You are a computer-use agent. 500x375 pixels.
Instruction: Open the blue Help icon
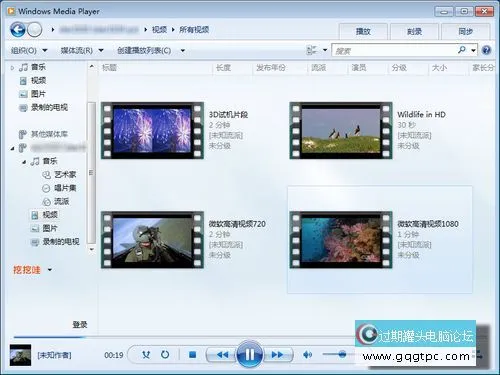coord(486,50)
